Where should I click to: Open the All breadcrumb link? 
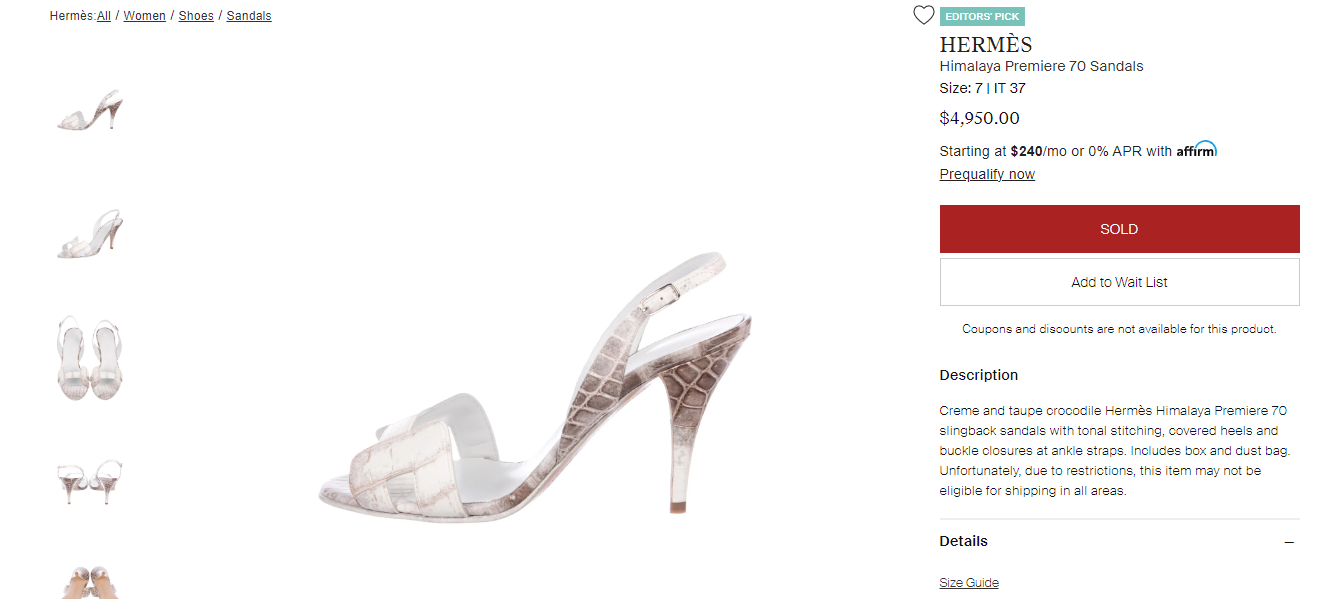click(x=104, y=16)
